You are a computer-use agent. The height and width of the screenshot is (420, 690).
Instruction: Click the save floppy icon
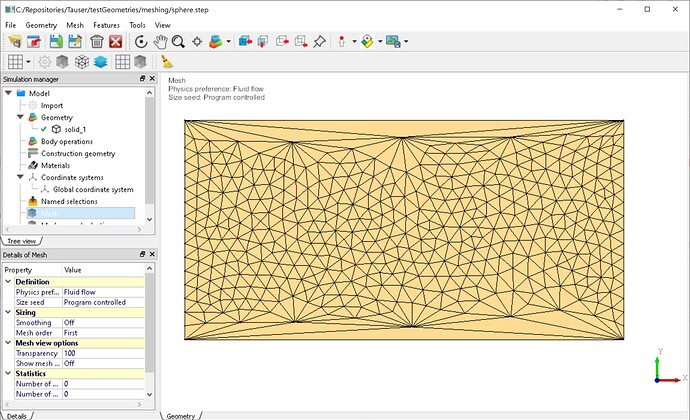tap(56, 42)
